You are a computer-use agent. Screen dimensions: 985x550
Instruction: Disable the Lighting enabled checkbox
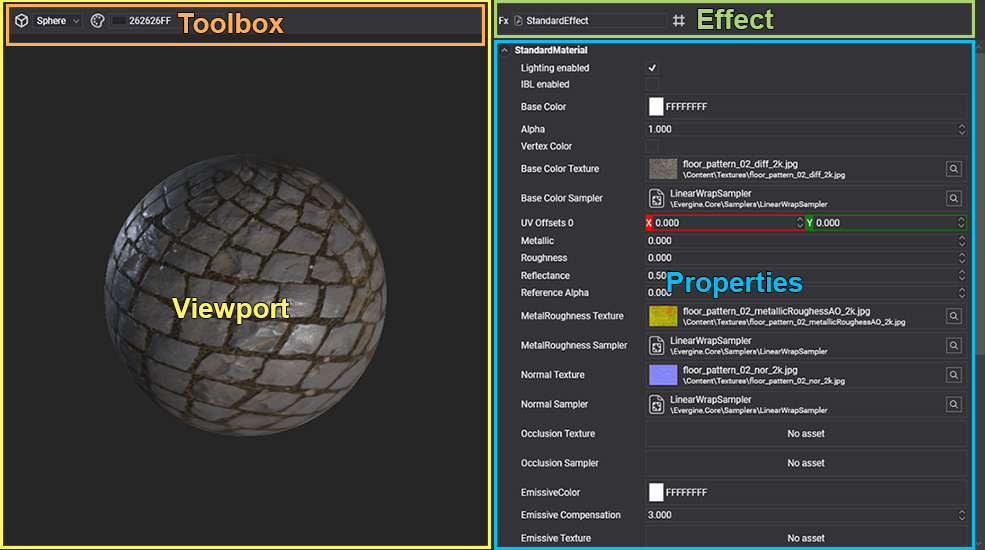coord(652,68)
